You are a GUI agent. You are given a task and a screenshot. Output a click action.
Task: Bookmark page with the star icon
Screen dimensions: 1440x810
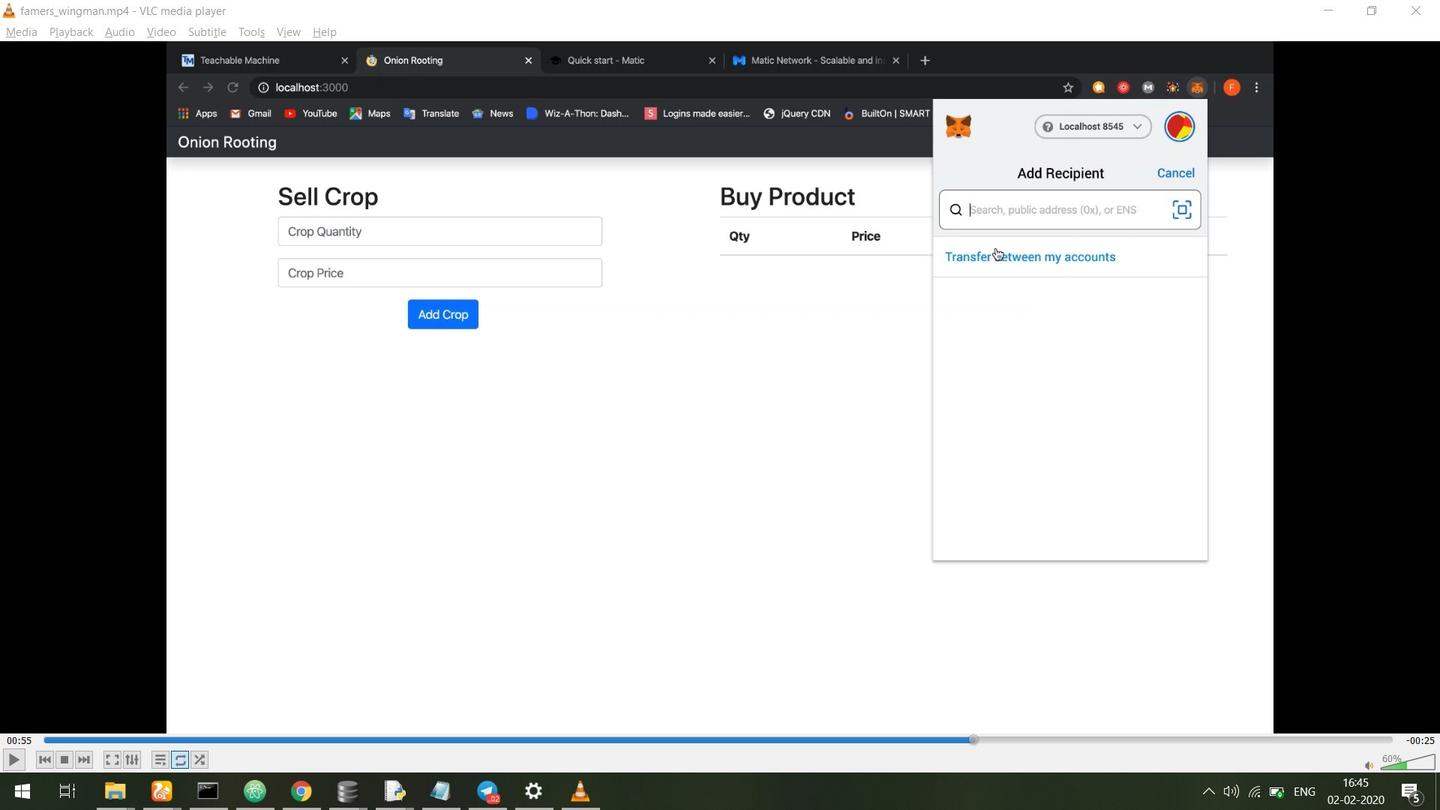coord(1068,88)
